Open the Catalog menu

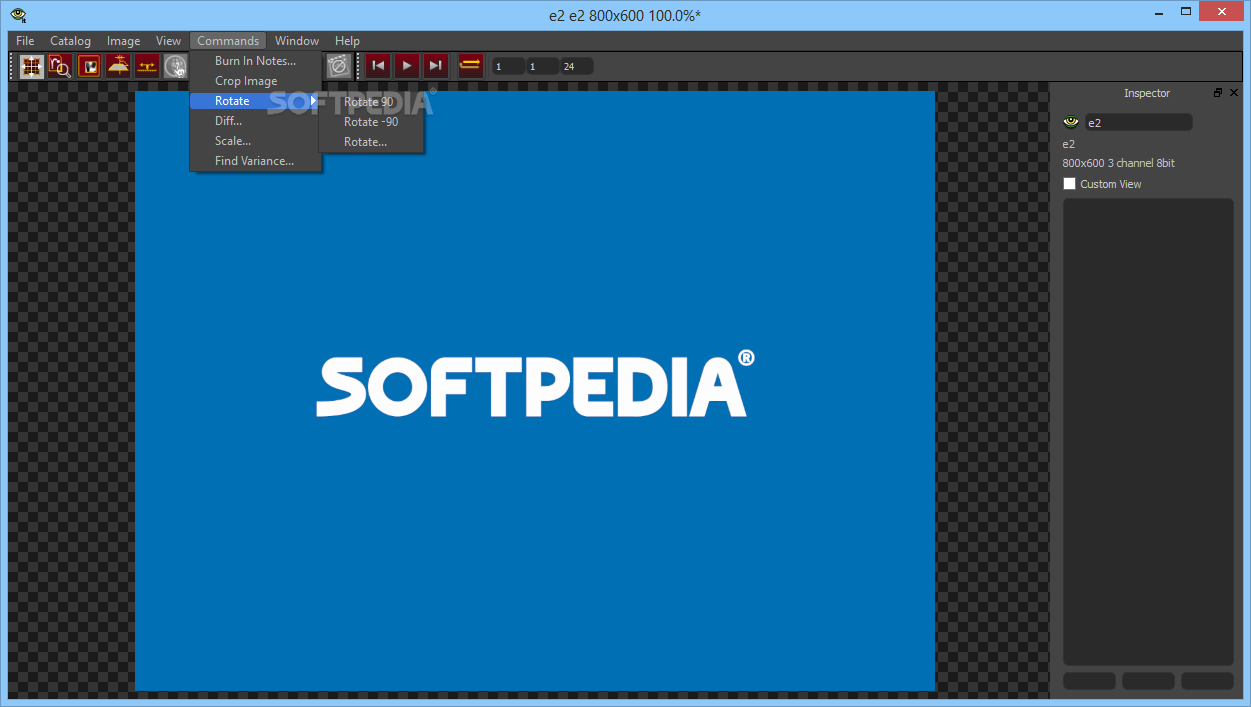point(70,41)
